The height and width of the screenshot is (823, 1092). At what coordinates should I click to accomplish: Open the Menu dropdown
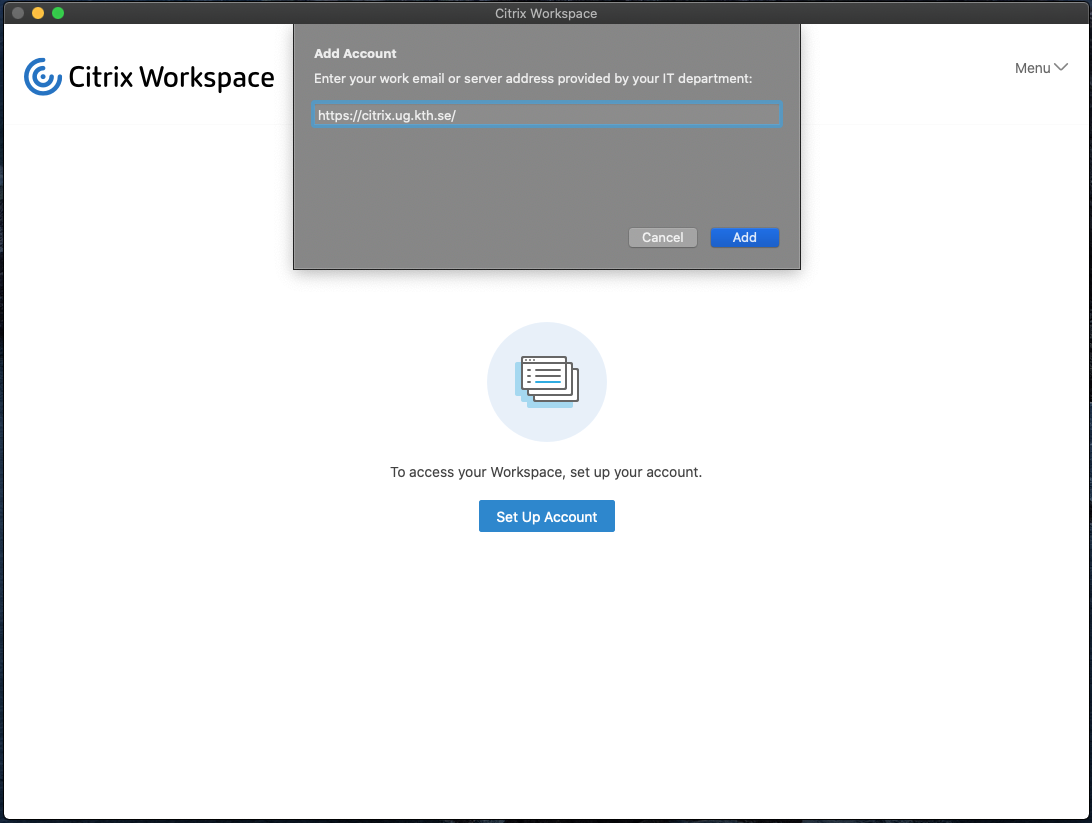pos(1040,68)
